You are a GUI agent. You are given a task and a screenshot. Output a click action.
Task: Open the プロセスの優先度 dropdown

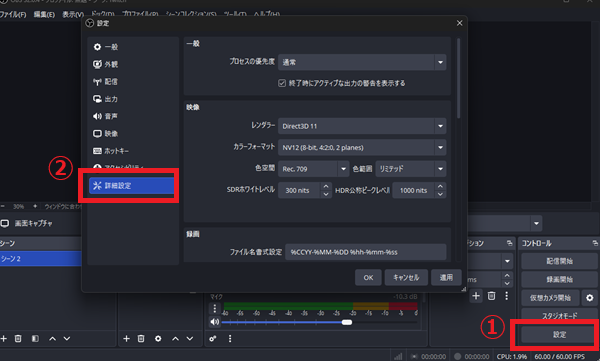tap(362, 62)
